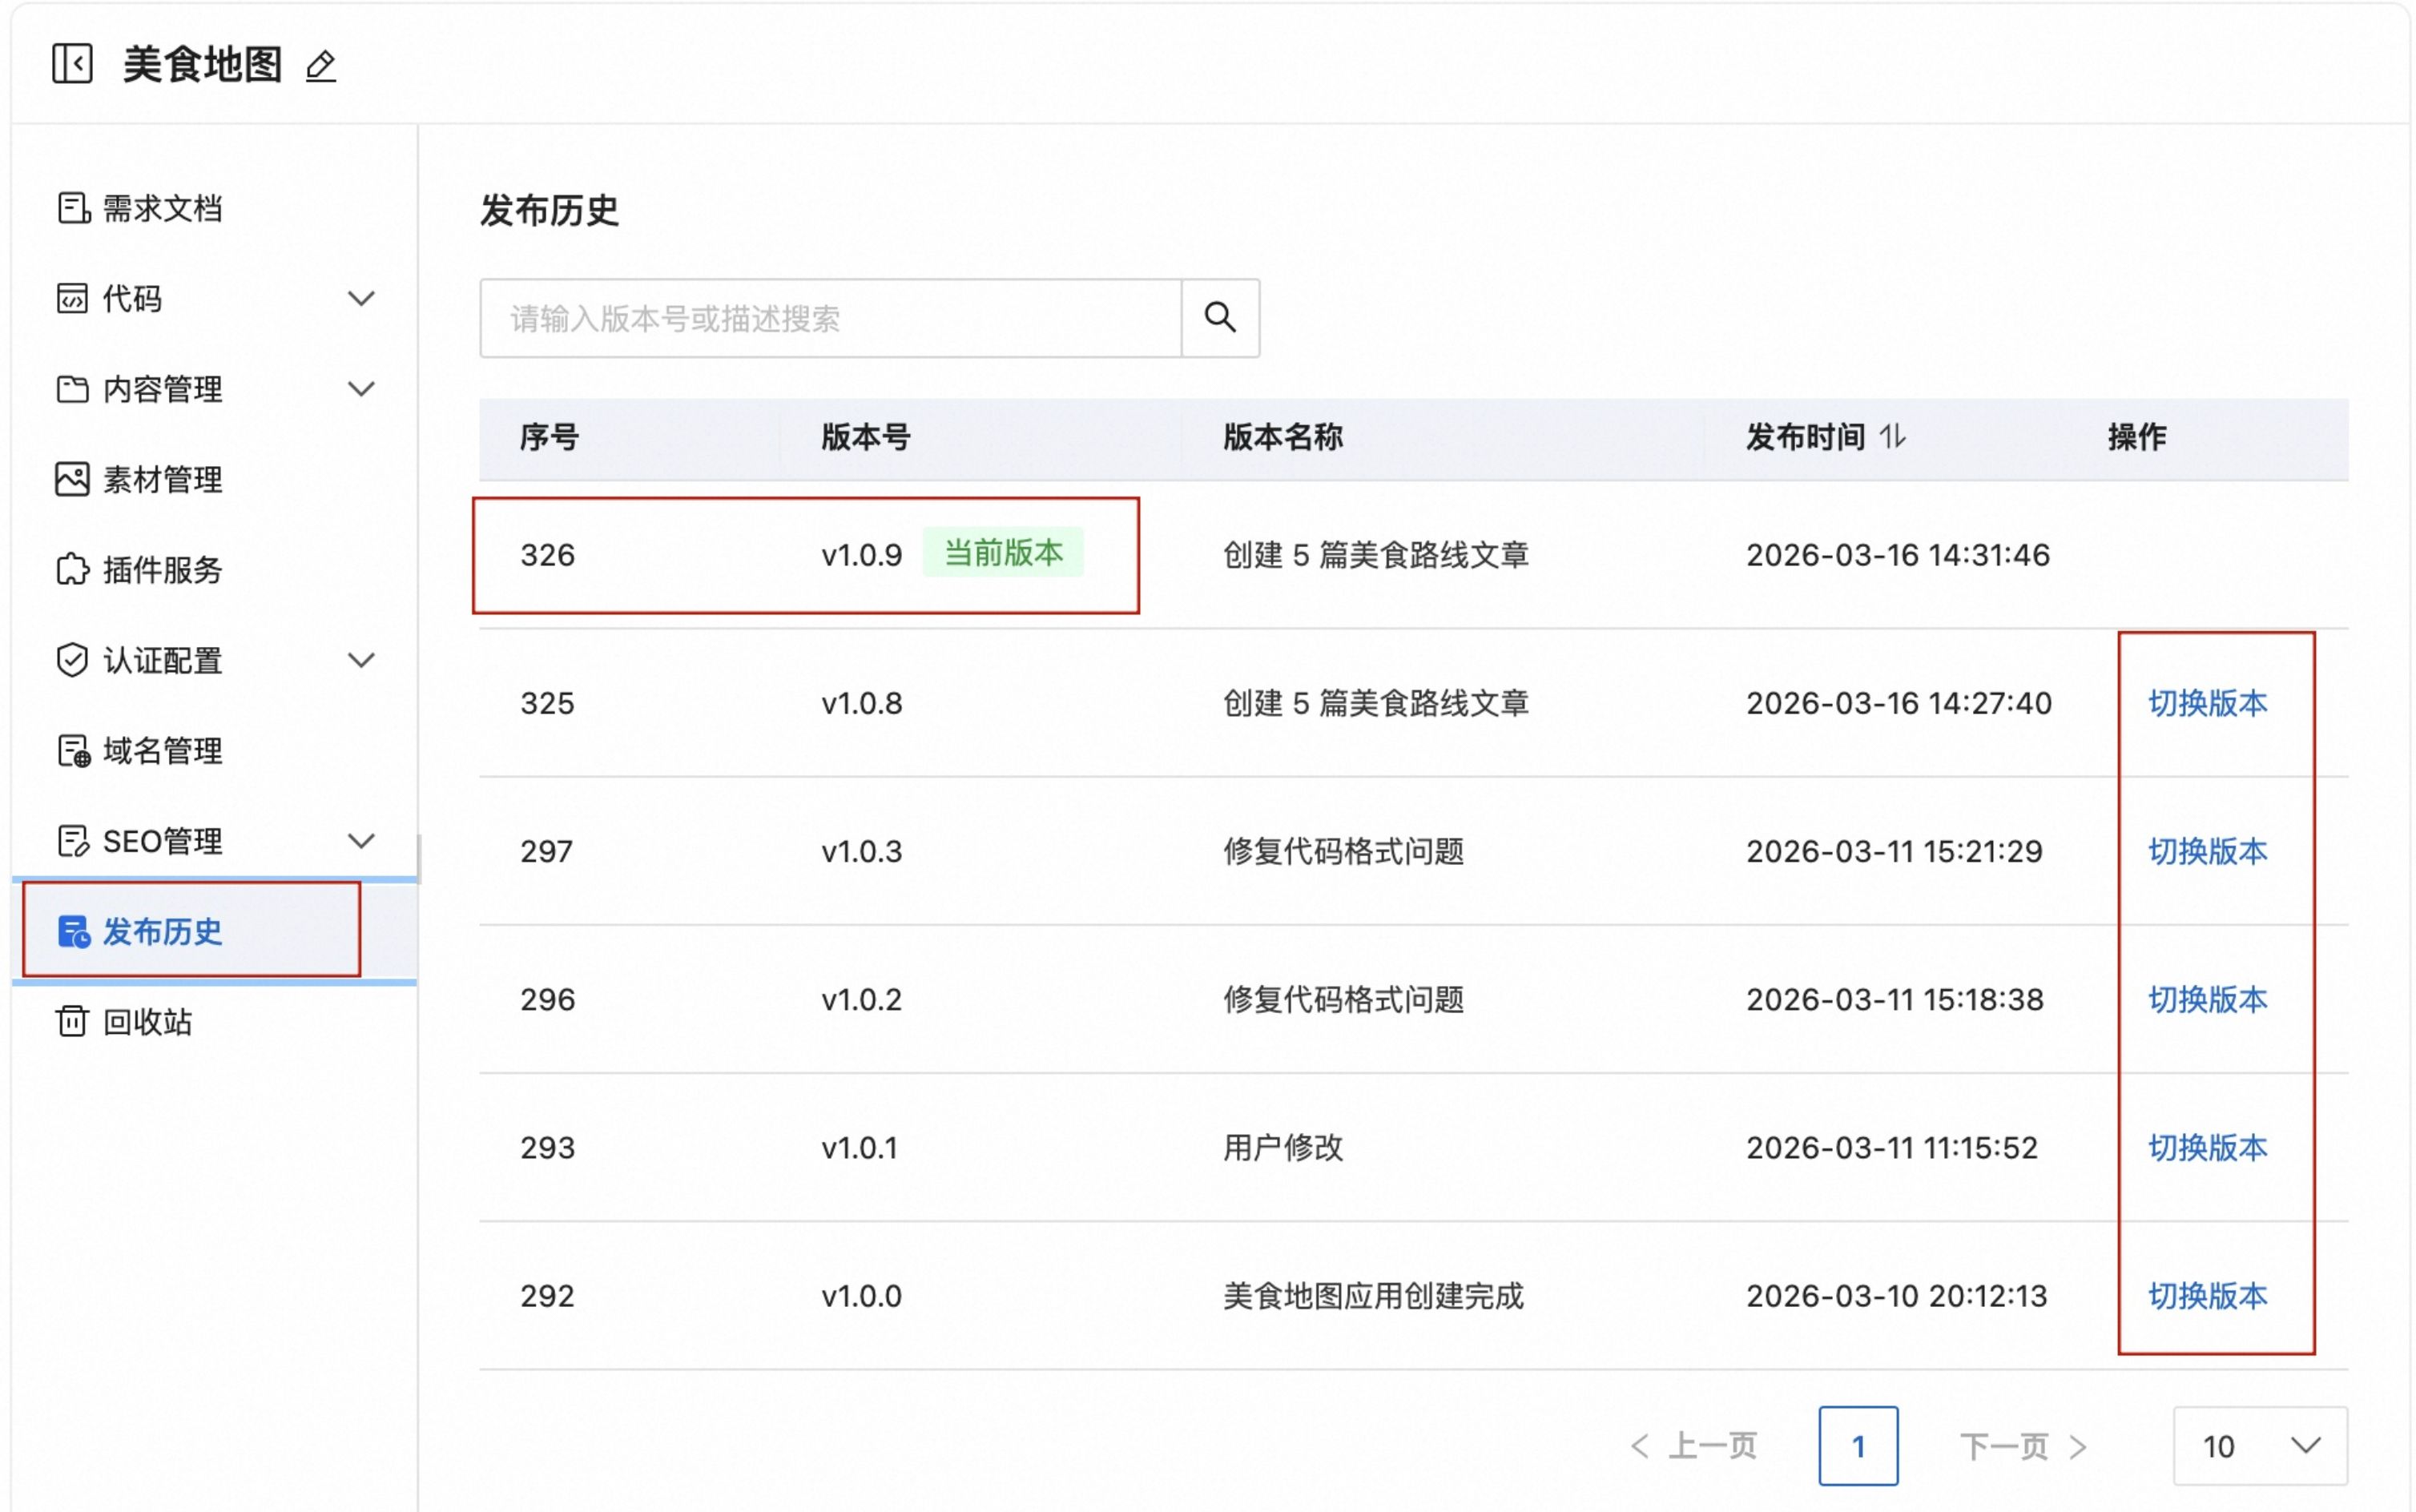The height and width of the screenshot is (1512, 2416).
Task: Click the 发布时间 column header
Action: click(1805, 437)
